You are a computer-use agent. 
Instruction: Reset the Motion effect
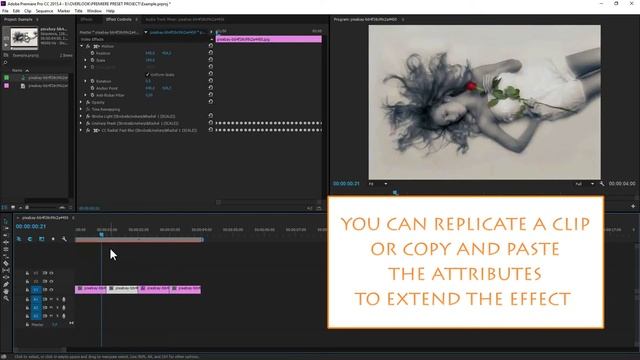coord(211,46)
